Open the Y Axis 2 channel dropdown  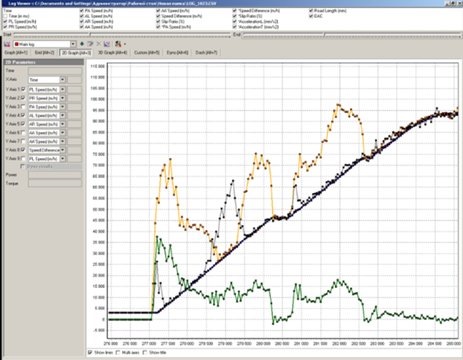coord(62,98)
